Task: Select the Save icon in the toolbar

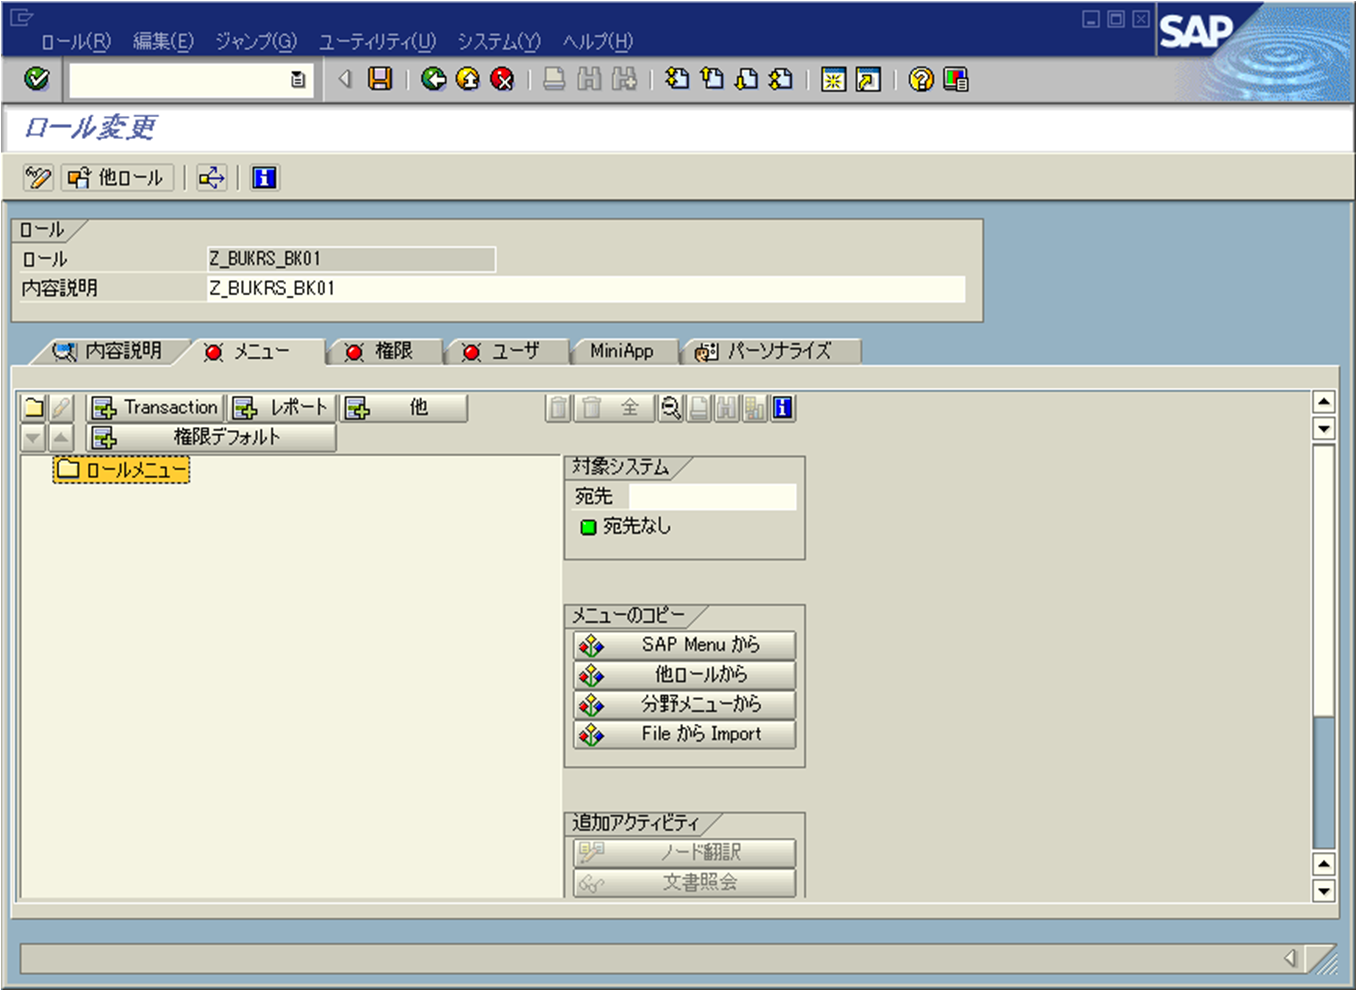Action: pos(380,80)
